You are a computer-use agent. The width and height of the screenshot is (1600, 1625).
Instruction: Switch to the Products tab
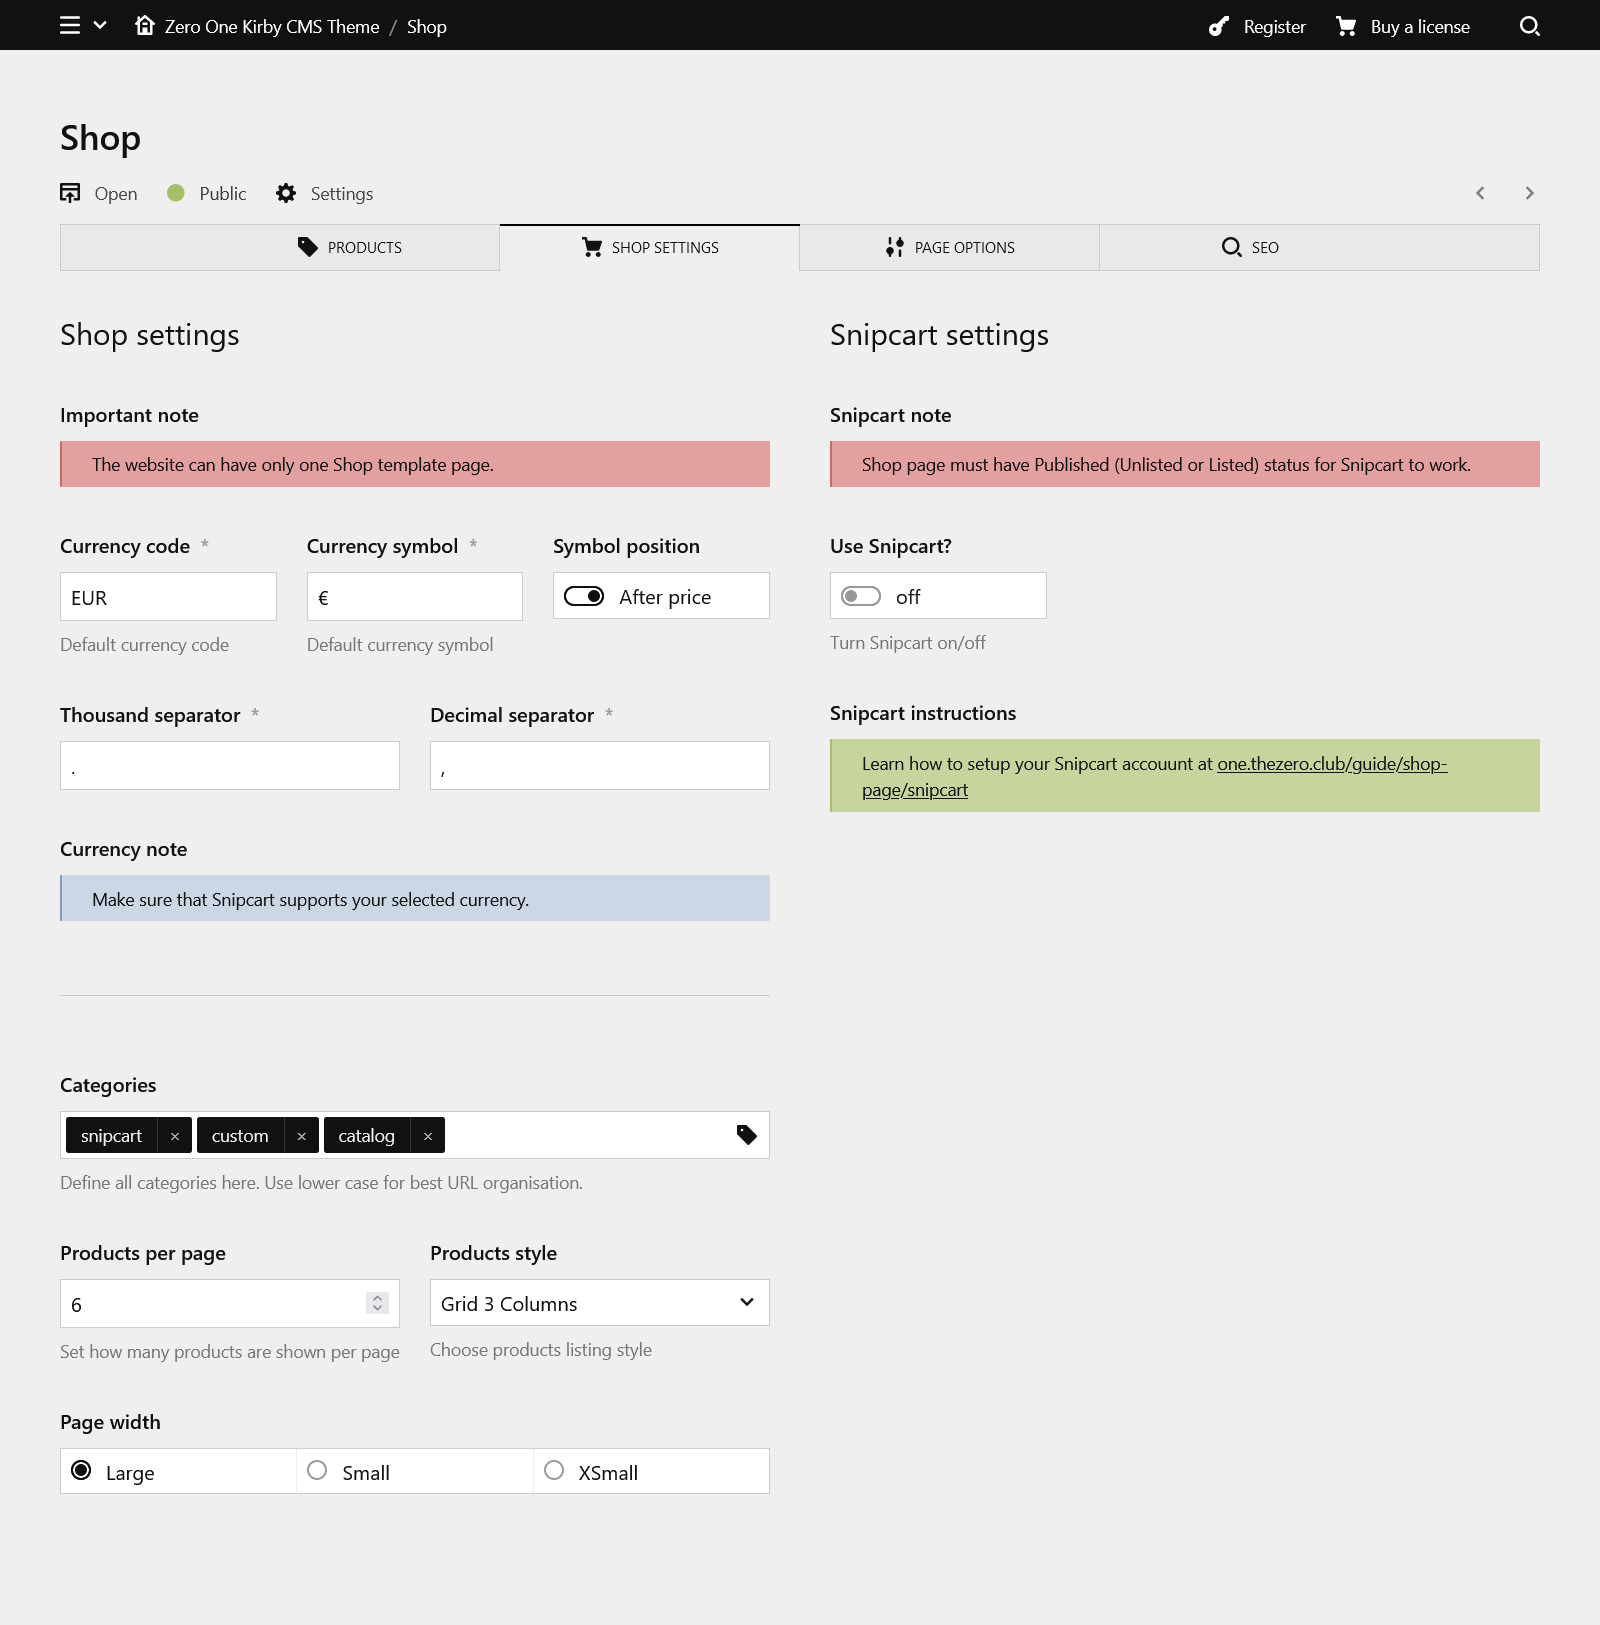(280, 247)
